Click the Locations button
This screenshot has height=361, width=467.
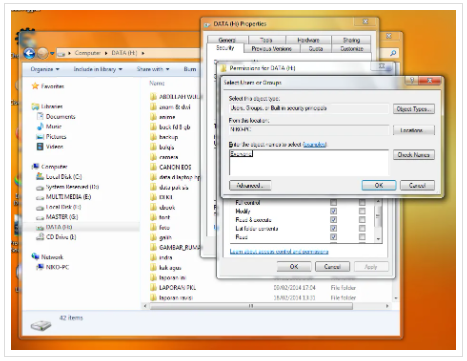(414, 130)
